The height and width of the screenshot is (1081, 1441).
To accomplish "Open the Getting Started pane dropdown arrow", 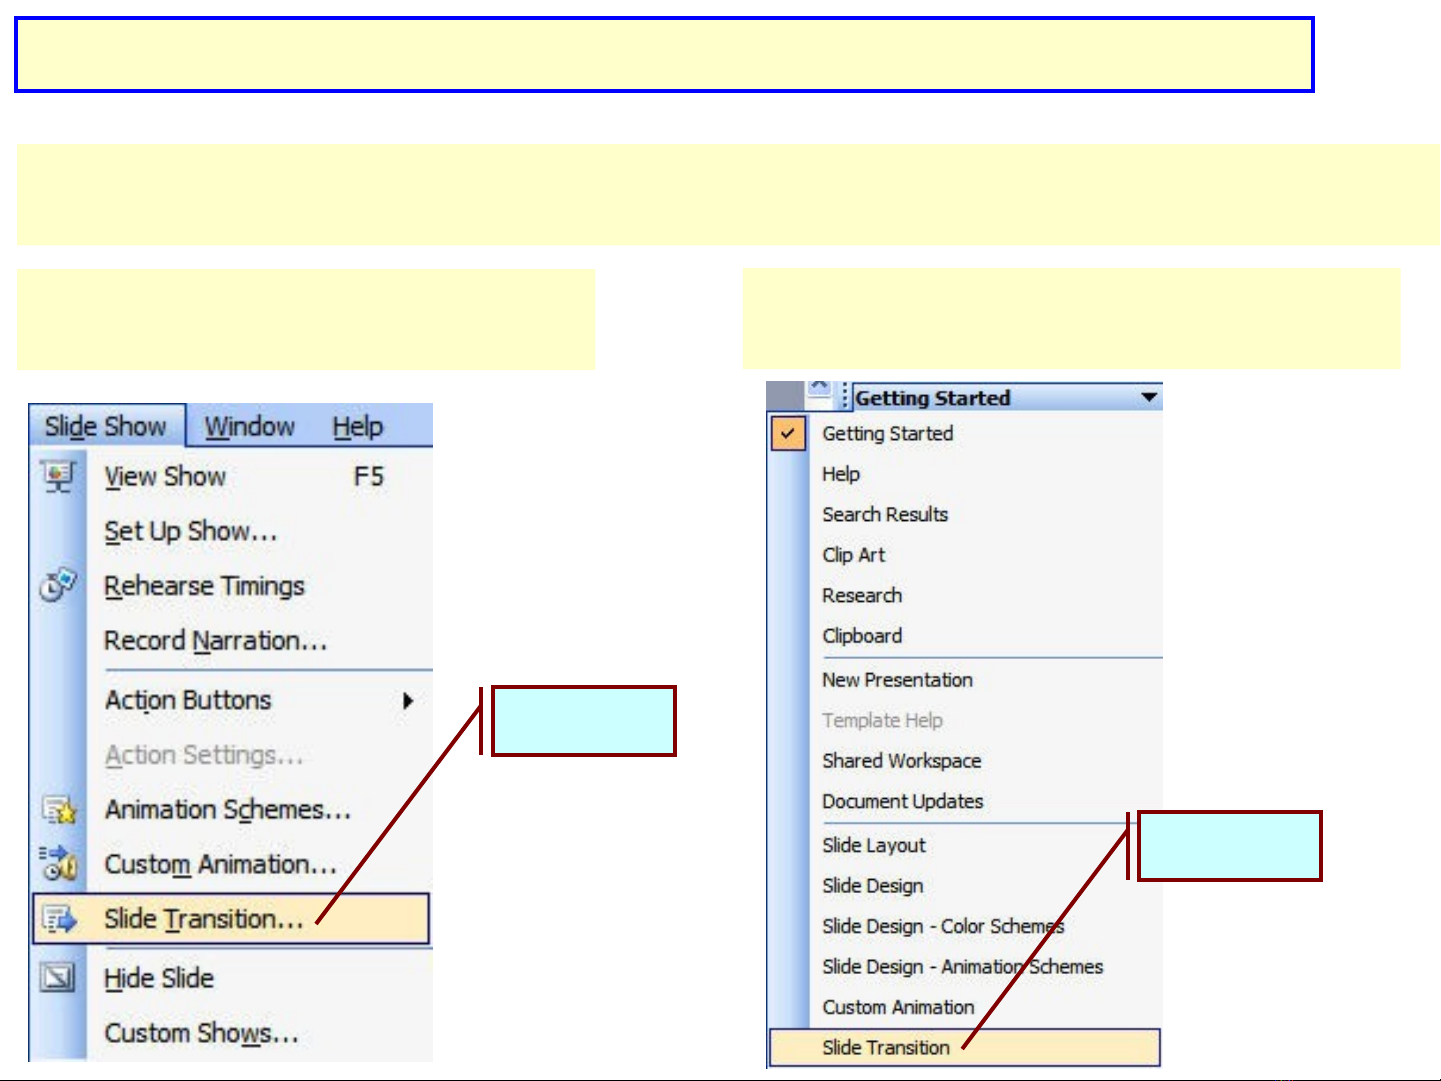I will click(x=1149, y=398).
